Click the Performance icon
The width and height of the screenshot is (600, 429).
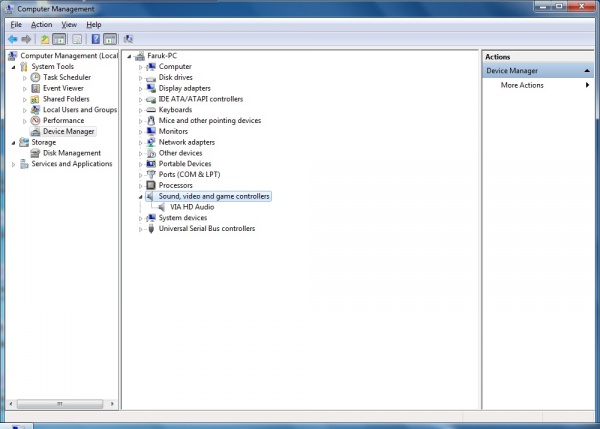[x=35, y=121]
